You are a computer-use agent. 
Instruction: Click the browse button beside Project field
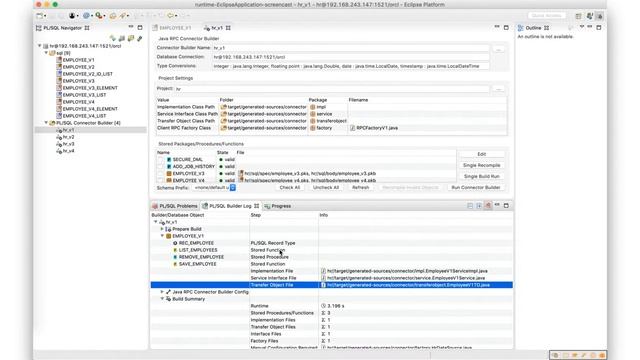pyautogui.click(x=498, y=89)
